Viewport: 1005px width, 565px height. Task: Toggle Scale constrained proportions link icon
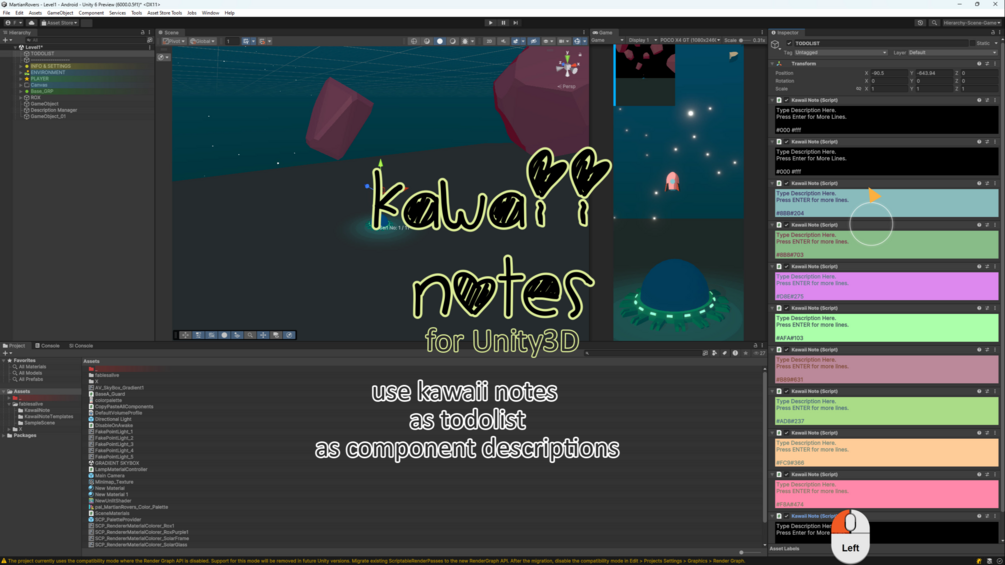[x=859, y=89]
